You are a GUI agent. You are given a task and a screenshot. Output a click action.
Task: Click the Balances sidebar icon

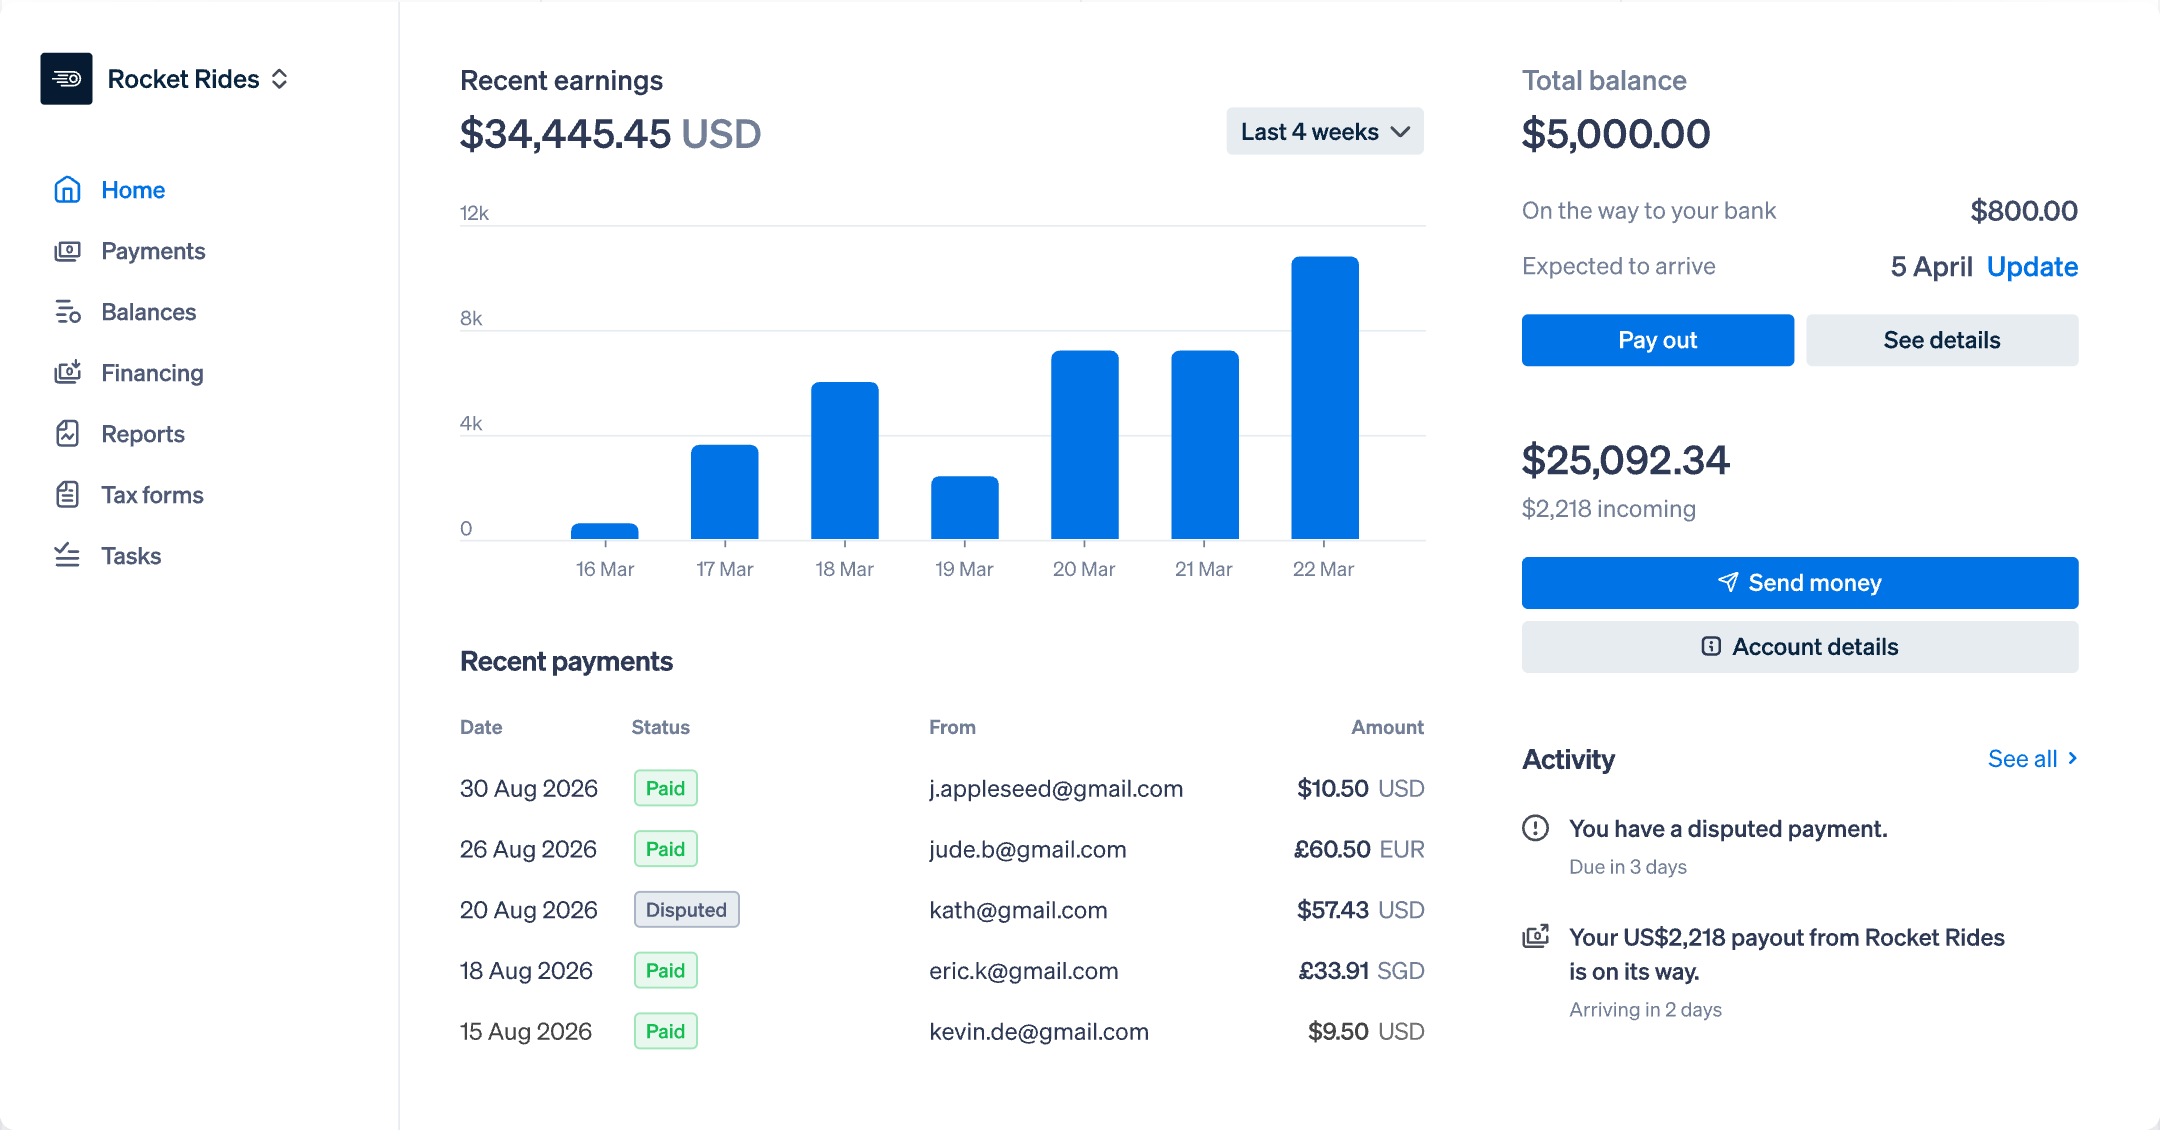coord(67,312)
